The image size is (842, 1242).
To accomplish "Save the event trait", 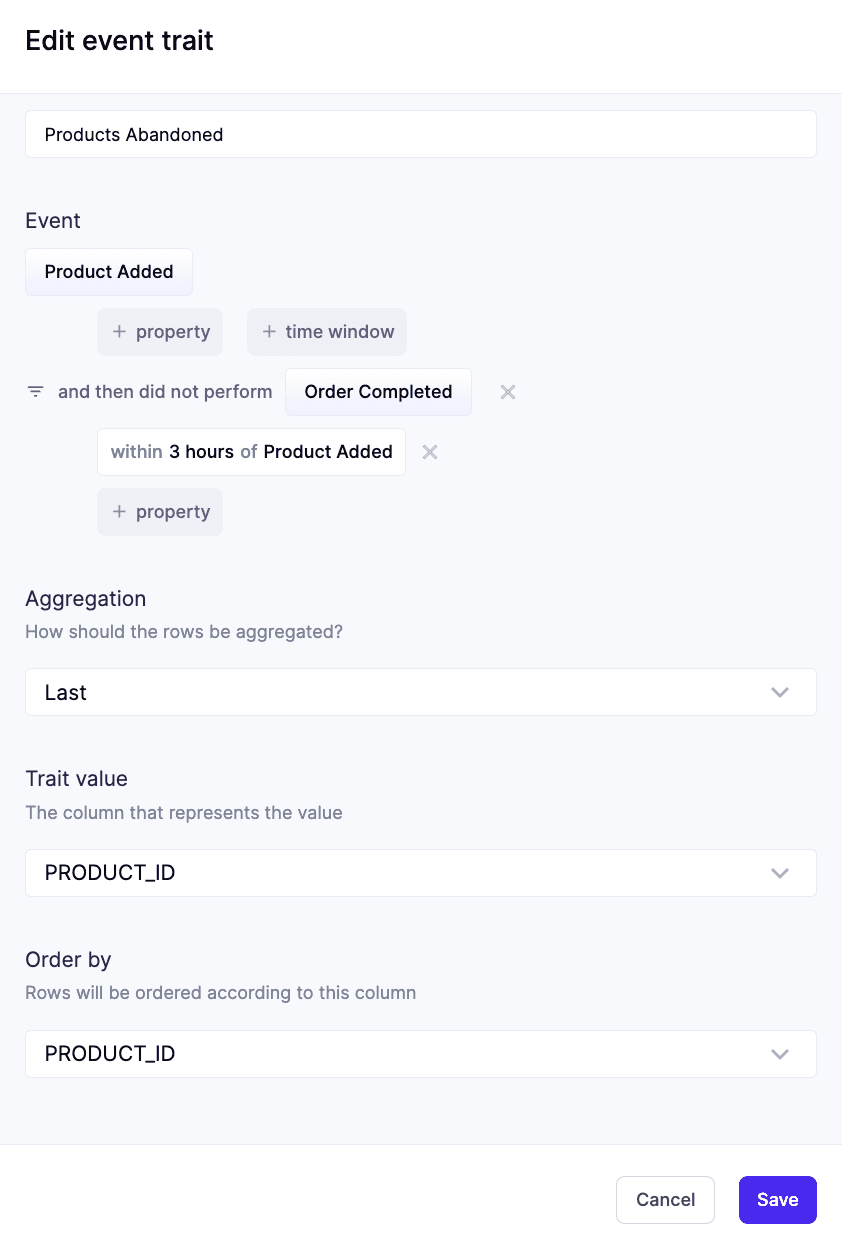I will click(x=777, y=1200).
